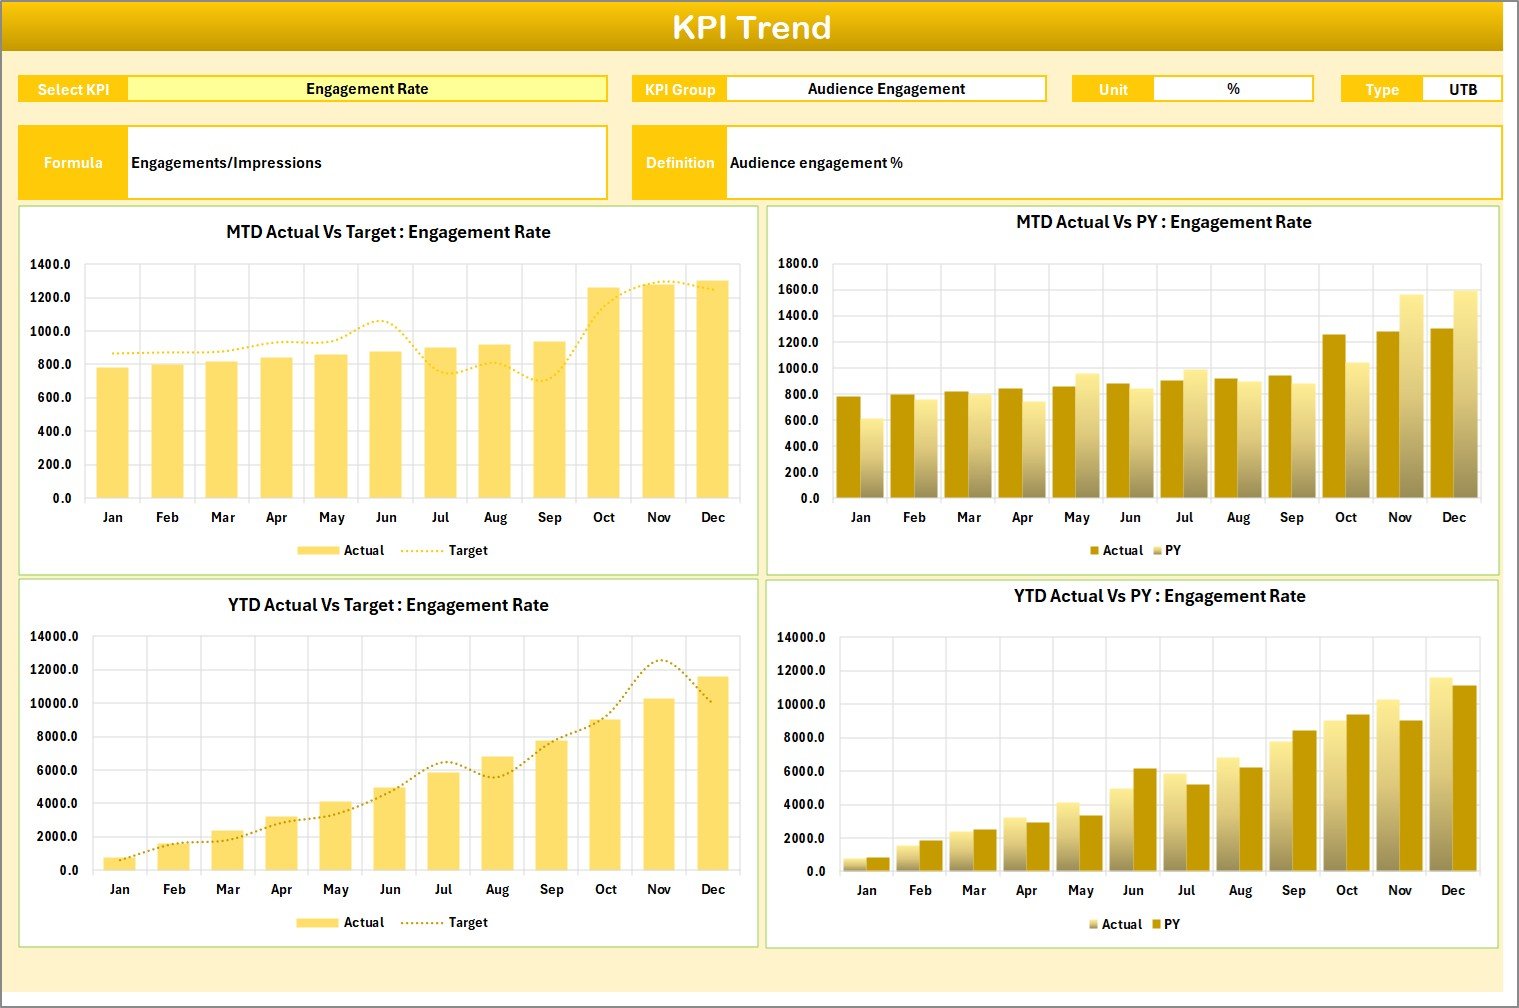
Task: Click the Formula text Engagements/Impressions
Action: 224,162
